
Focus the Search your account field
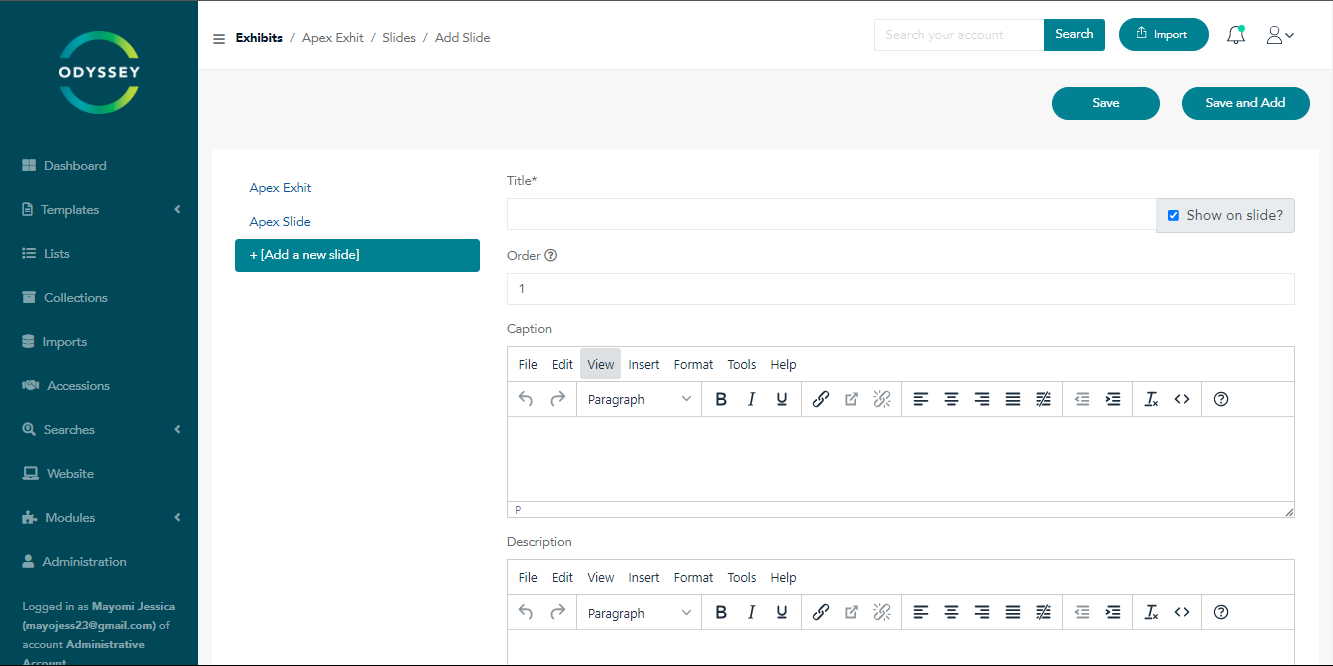959,35
